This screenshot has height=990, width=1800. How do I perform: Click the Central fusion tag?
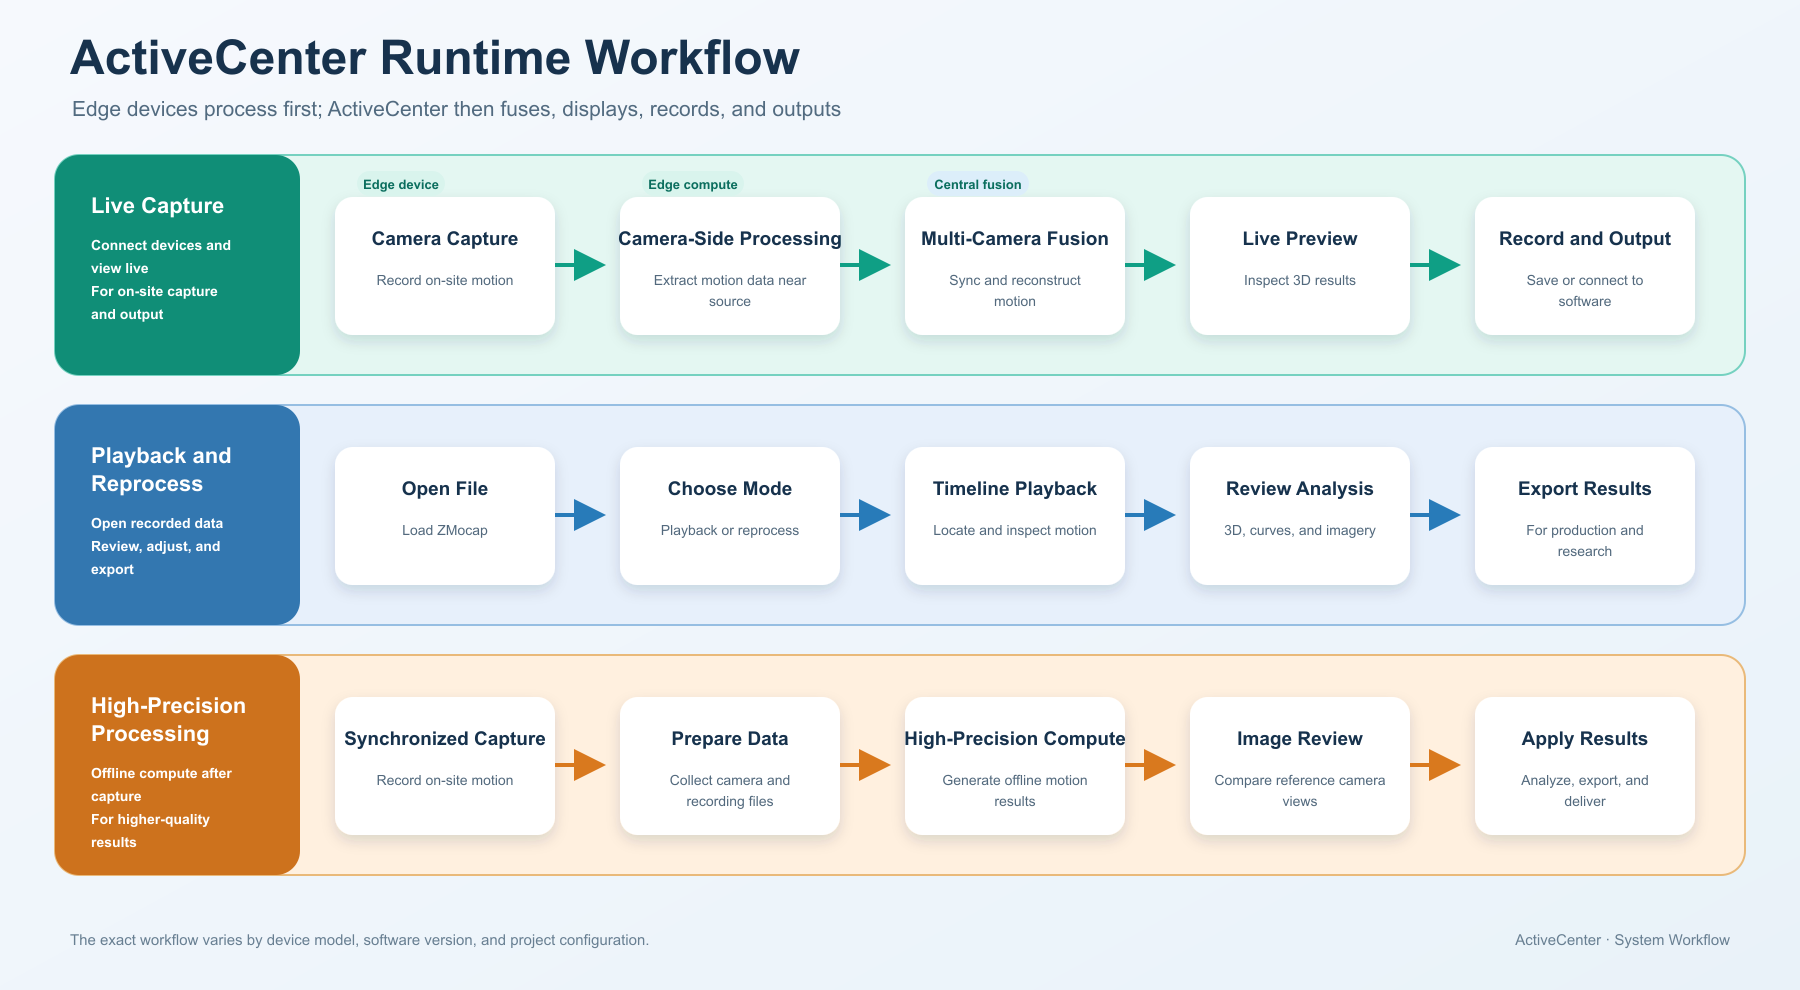click(x=978, y=184)
